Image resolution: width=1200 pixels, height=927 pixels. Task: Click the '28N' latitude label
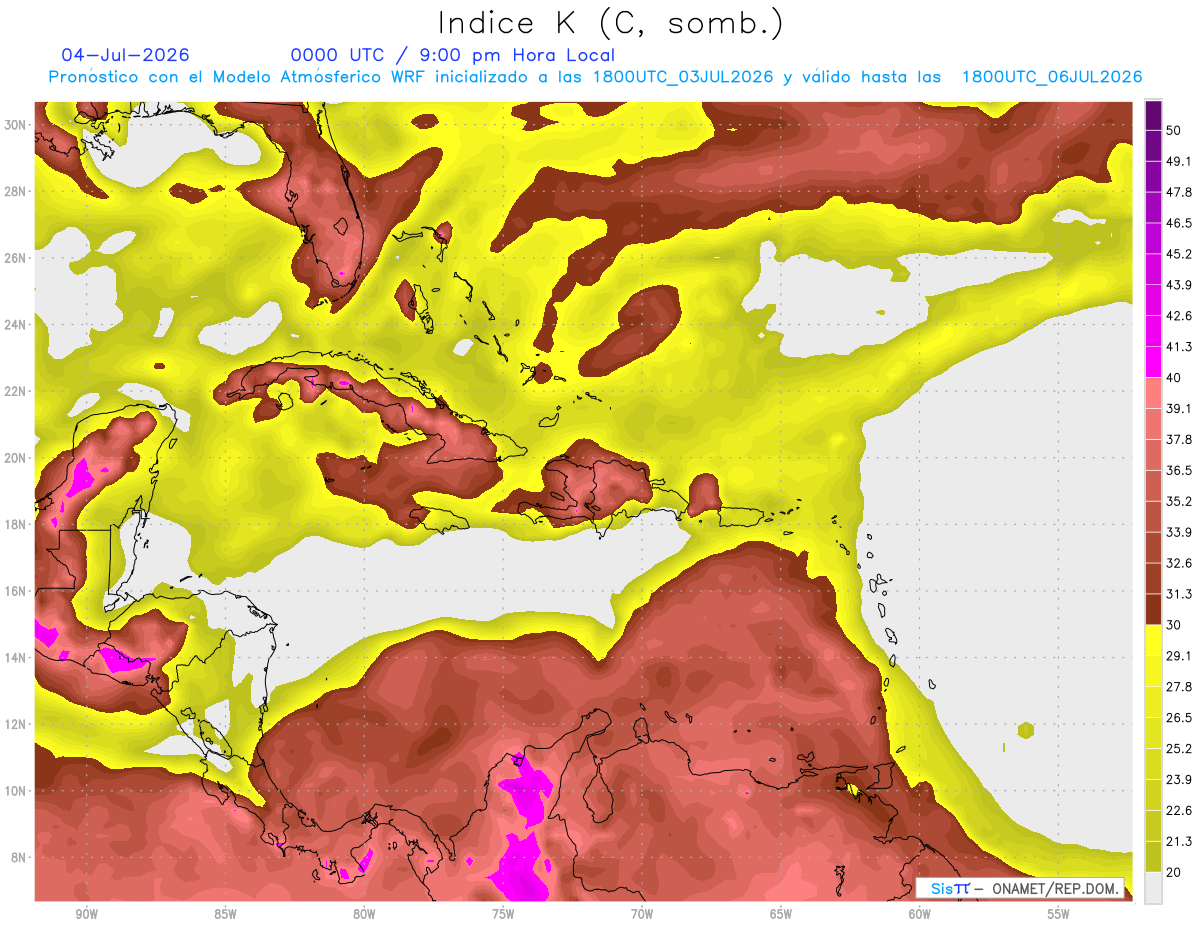tap(16, 191)
